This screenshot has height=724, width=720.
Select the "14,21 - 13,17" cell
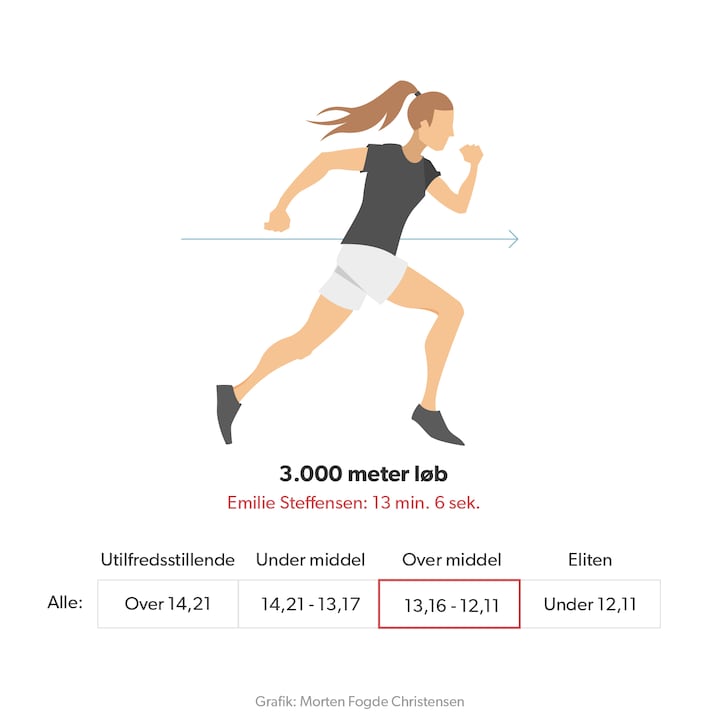[x=308, y=604]
